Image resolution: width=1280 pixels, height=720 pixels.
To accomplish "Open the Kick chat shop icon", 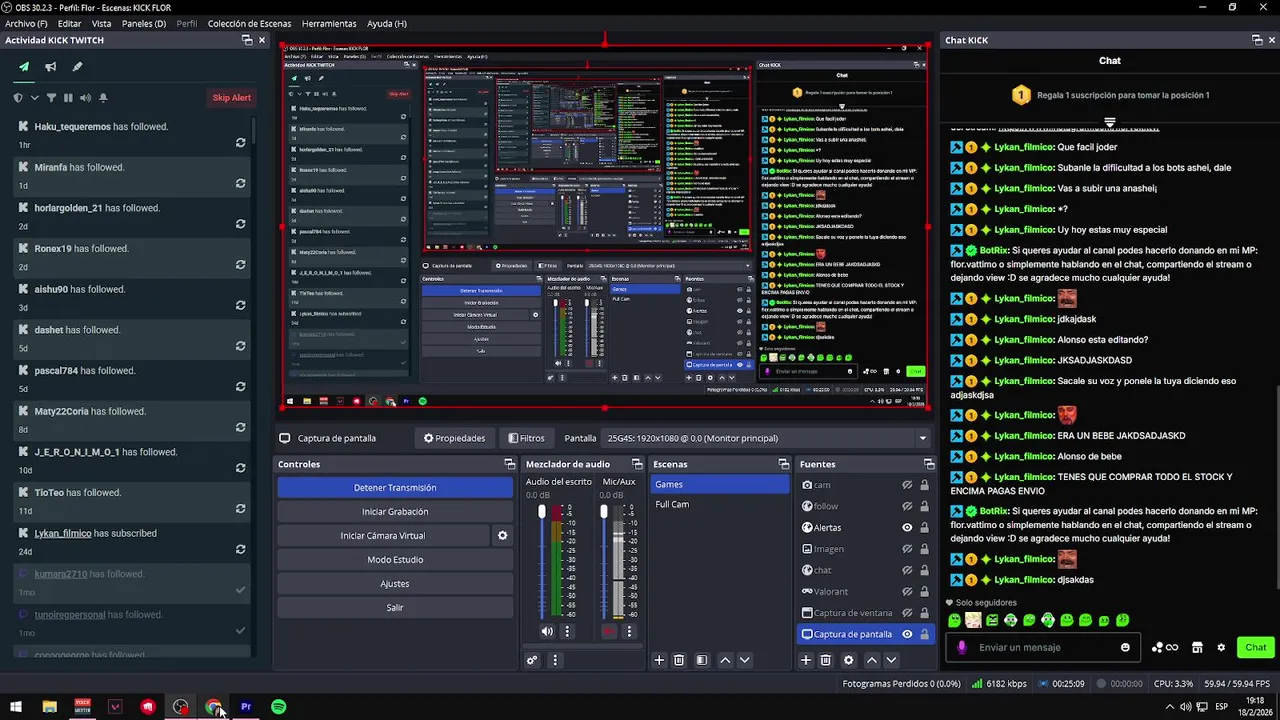I will click(x=1197, y=647).
